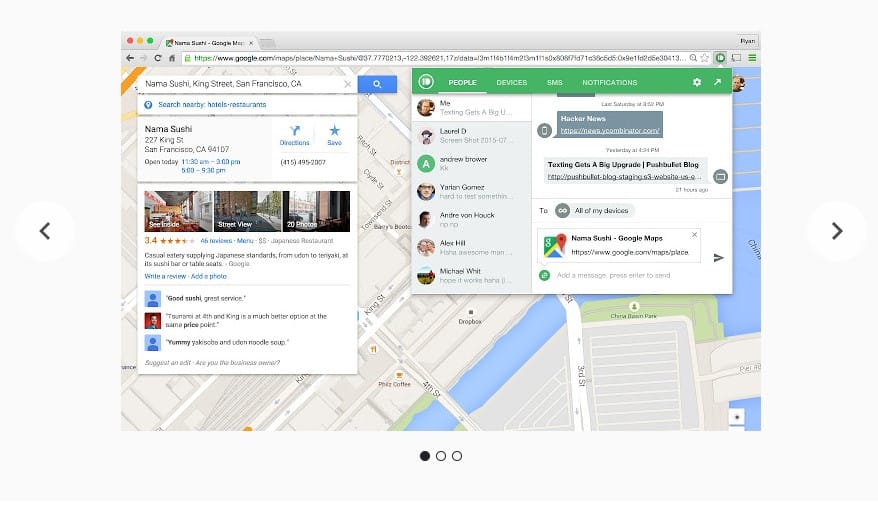Select the third carousel dot
Image resolution: width=878 pixels, height=516 pixels.
coord(457,456)
